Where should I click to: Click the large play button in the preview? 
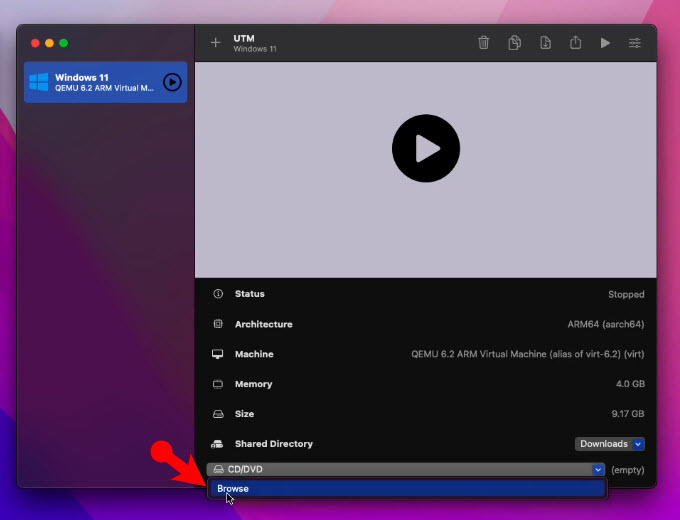(426, 148)
